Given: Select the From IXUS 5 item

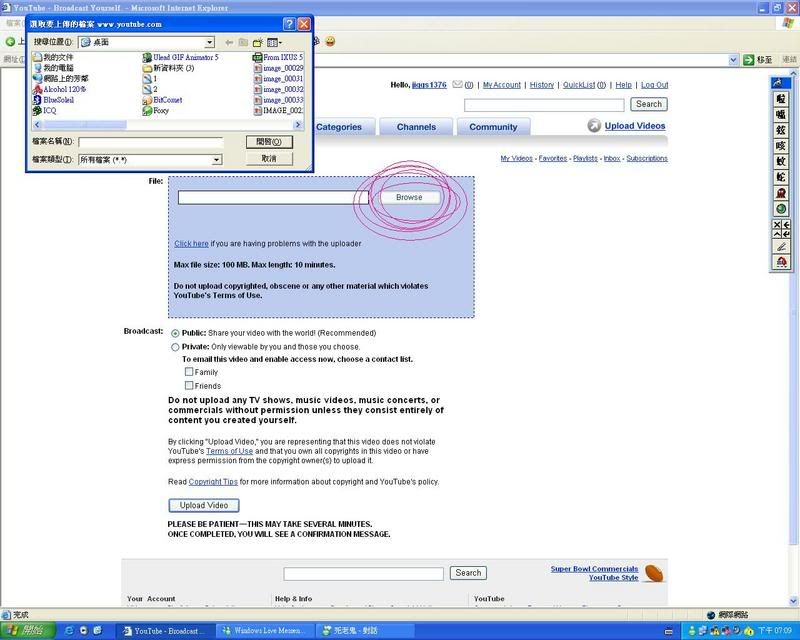Looking at the screenshot, I should tap(278, 57).
